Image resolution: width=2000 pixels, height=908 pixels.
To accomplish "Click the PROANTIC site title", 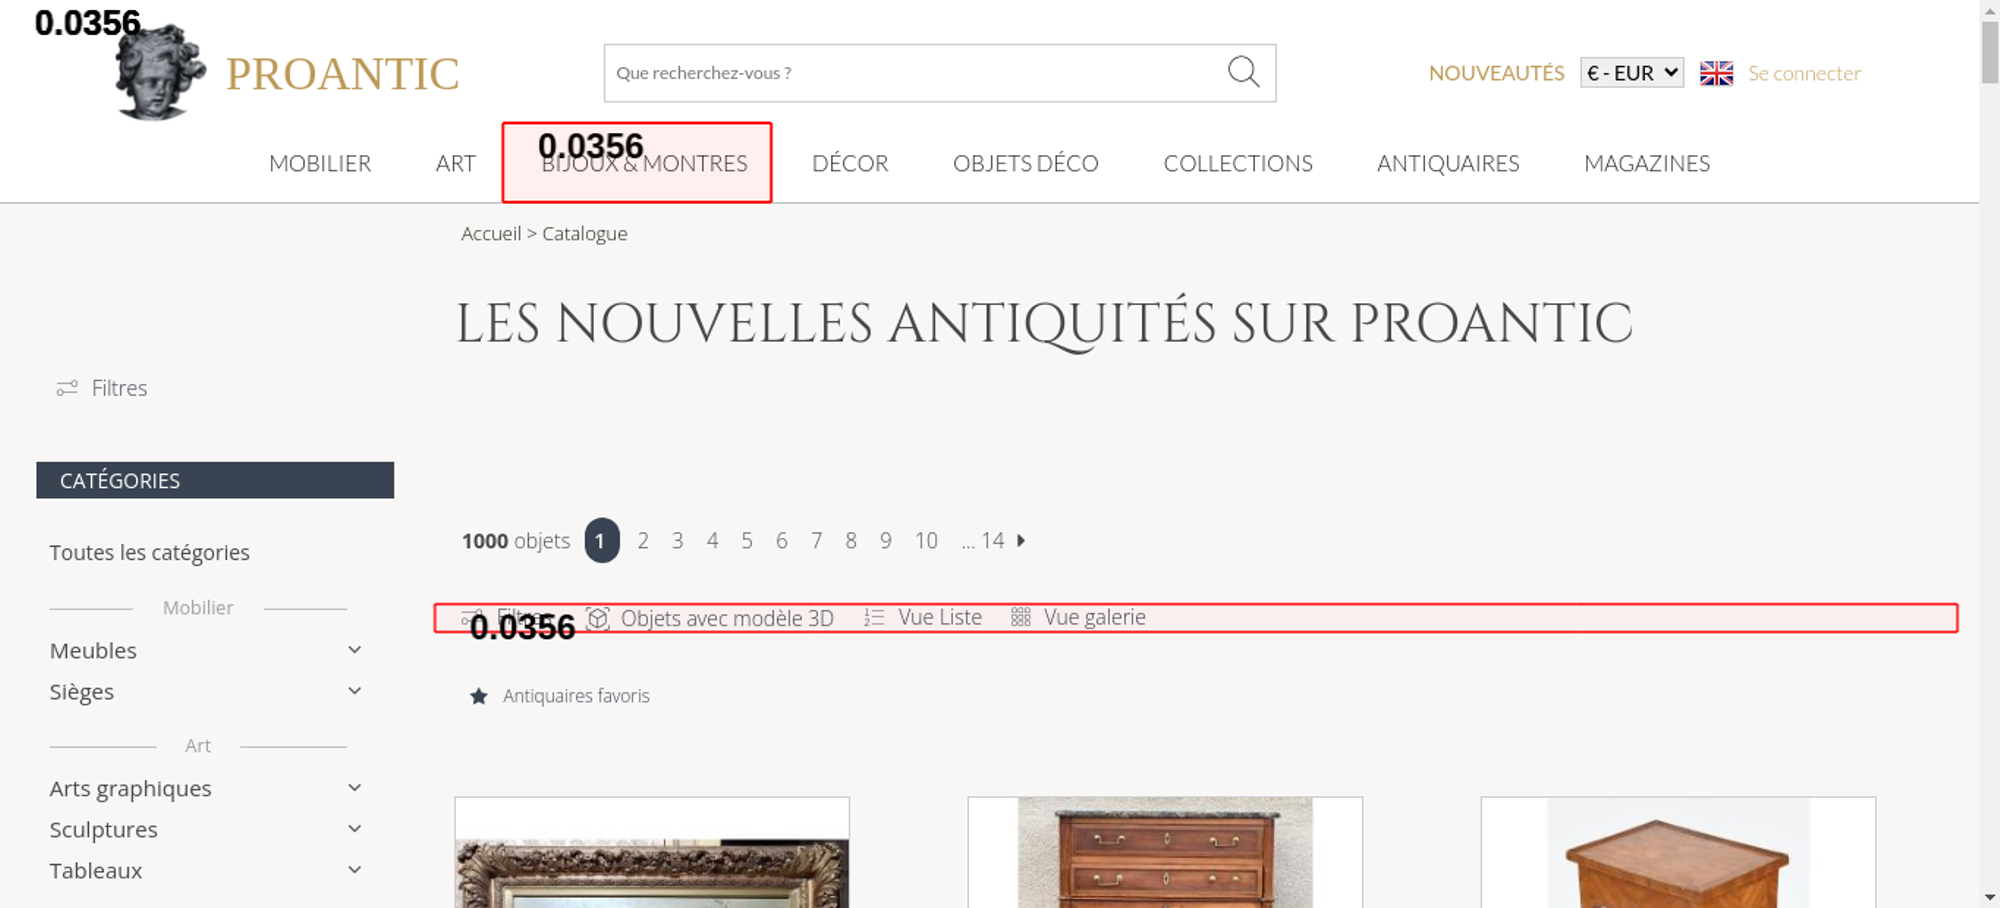I will point(342,74).
